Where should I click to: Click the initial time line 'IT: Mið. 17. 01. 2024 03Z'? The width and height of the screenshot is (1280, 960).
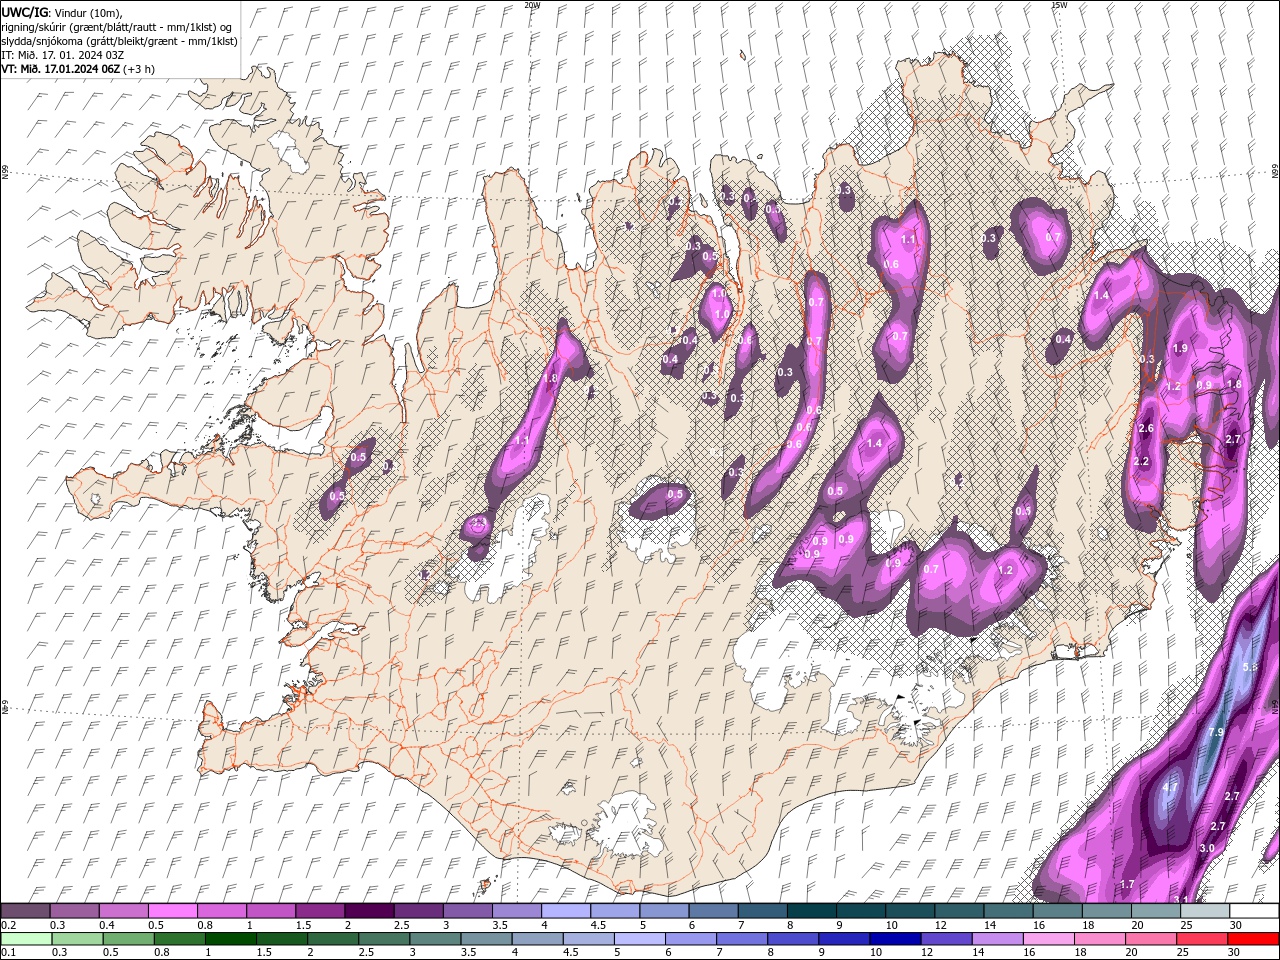tap(63, 55)
